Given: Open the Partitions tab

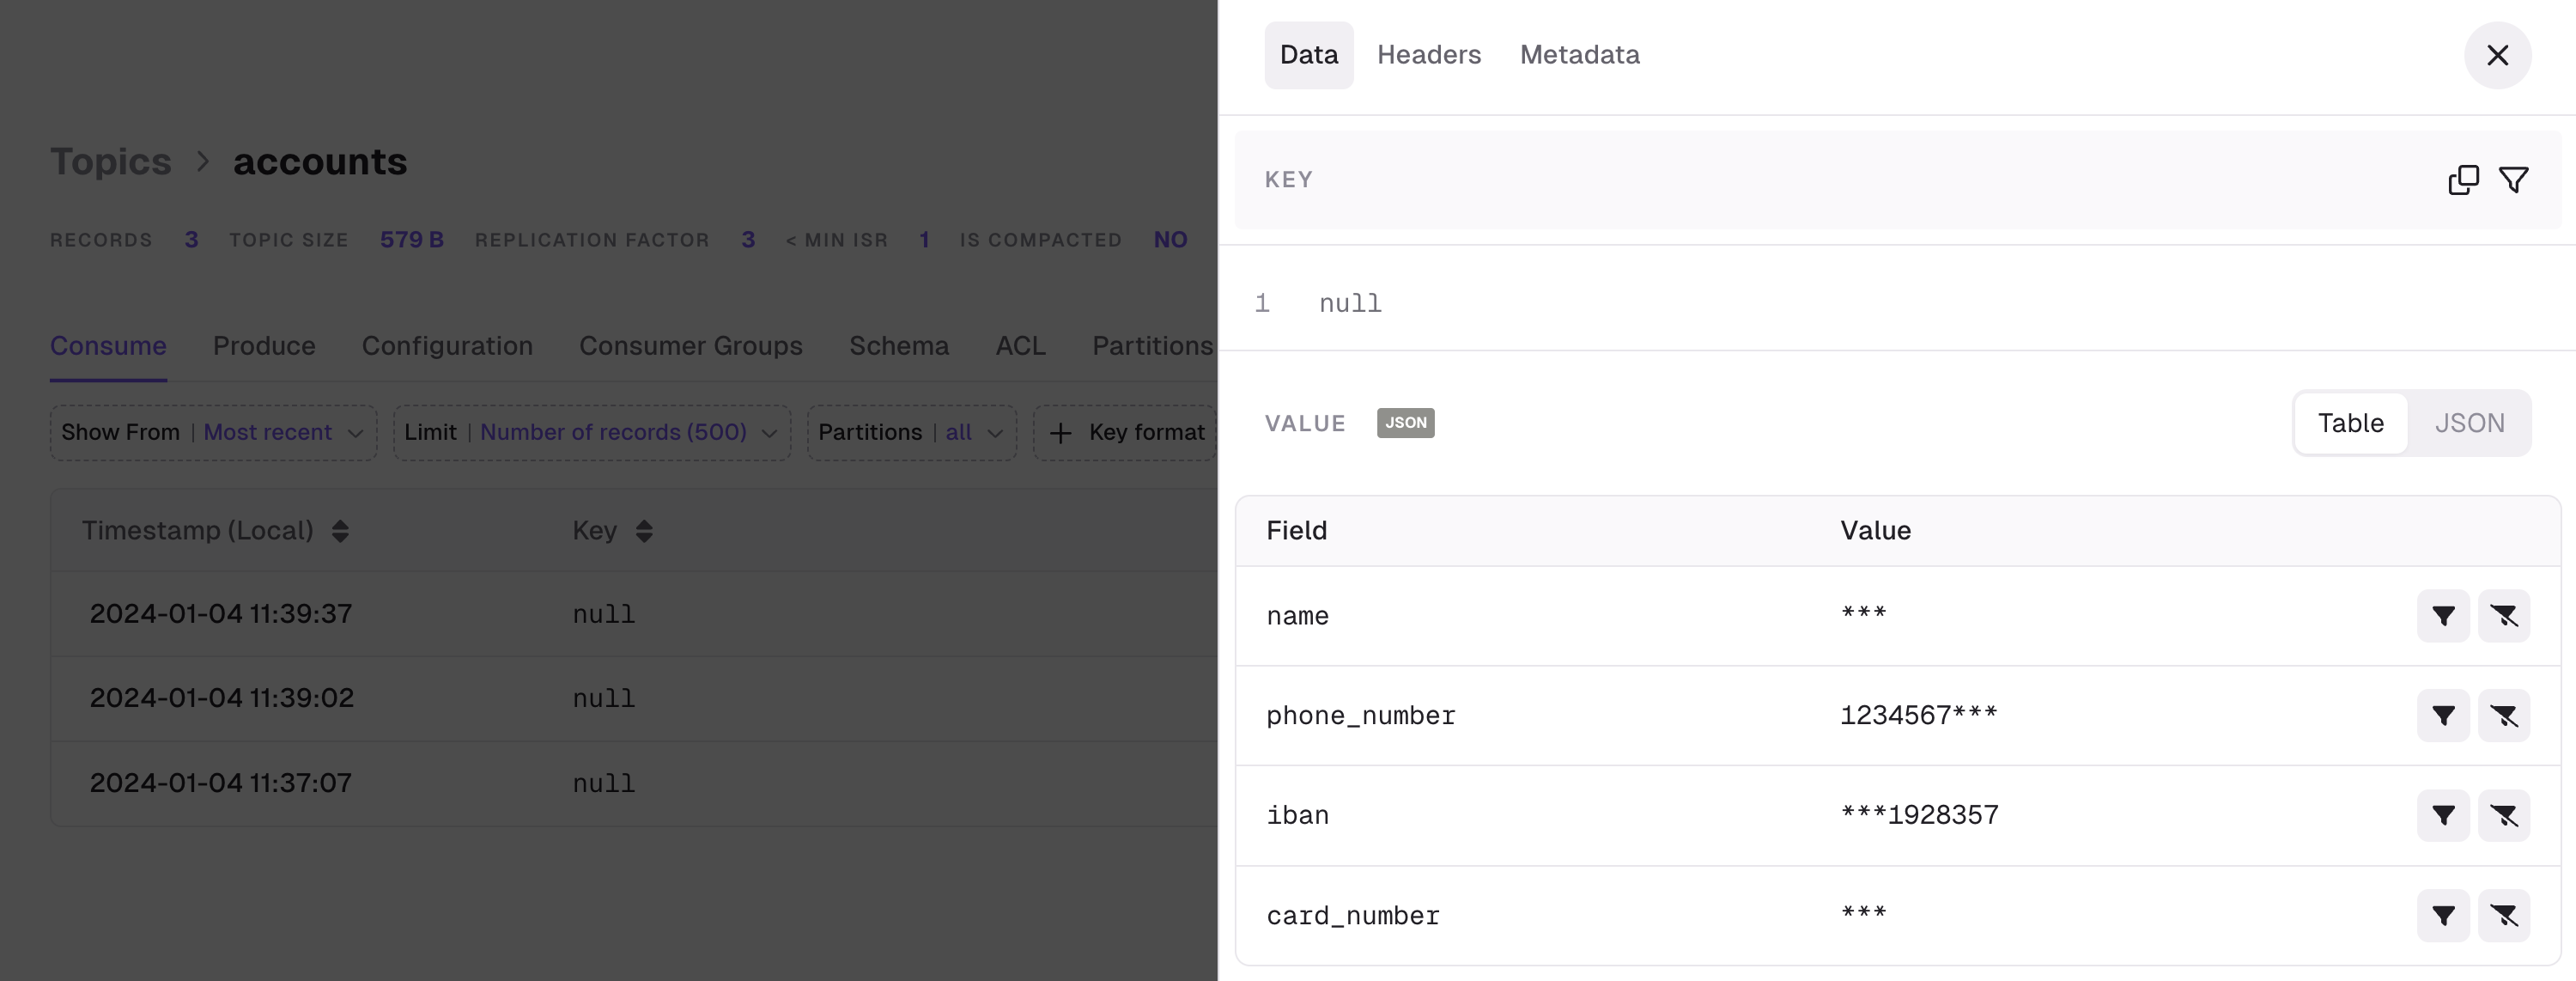Looking at the screenshot, I should pos(1152,346).
